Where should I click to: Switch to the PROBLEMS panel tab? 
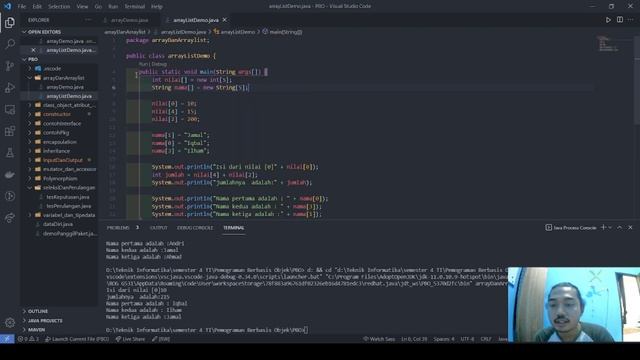click(118, 227)
